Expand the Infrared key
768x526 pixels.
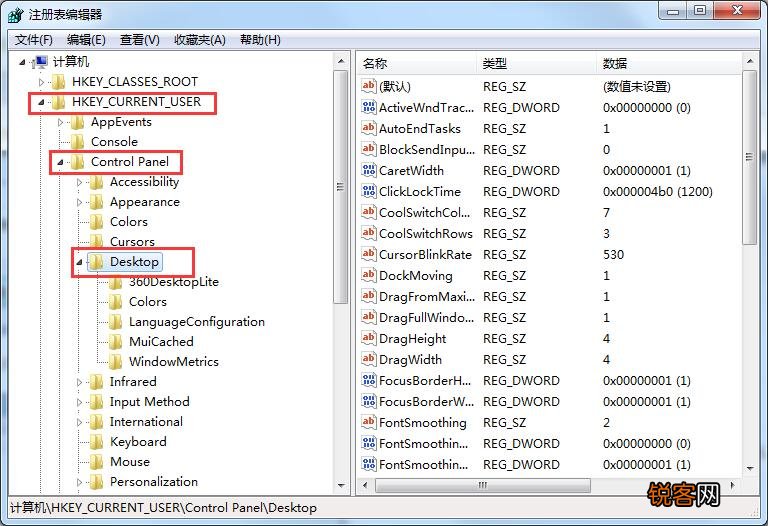coord(79,382)
